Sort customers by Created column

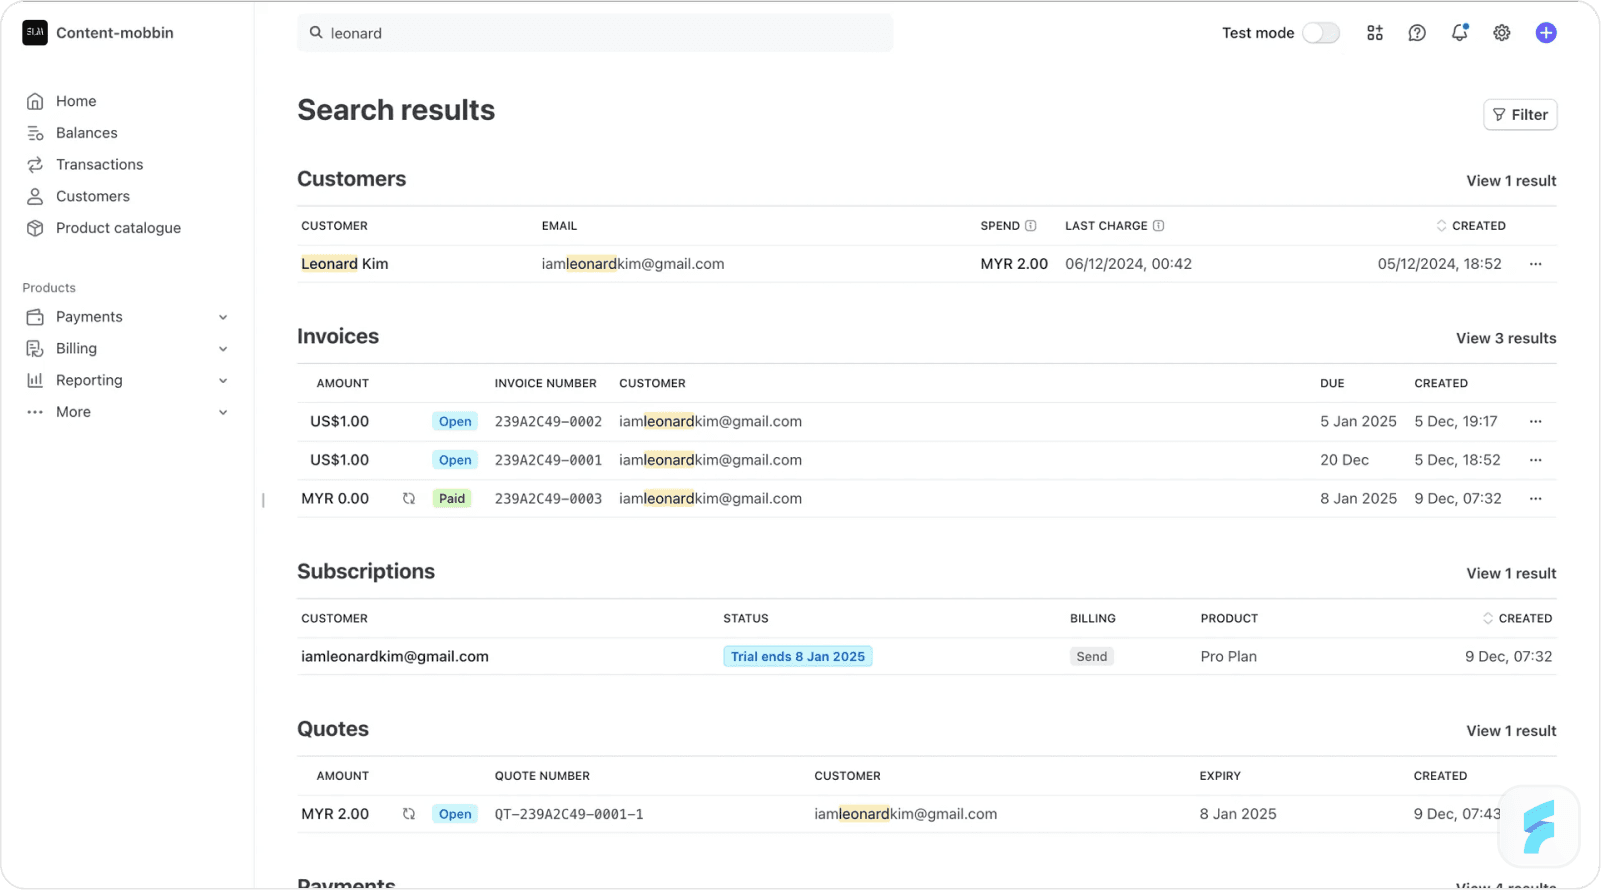(1471, 226)
